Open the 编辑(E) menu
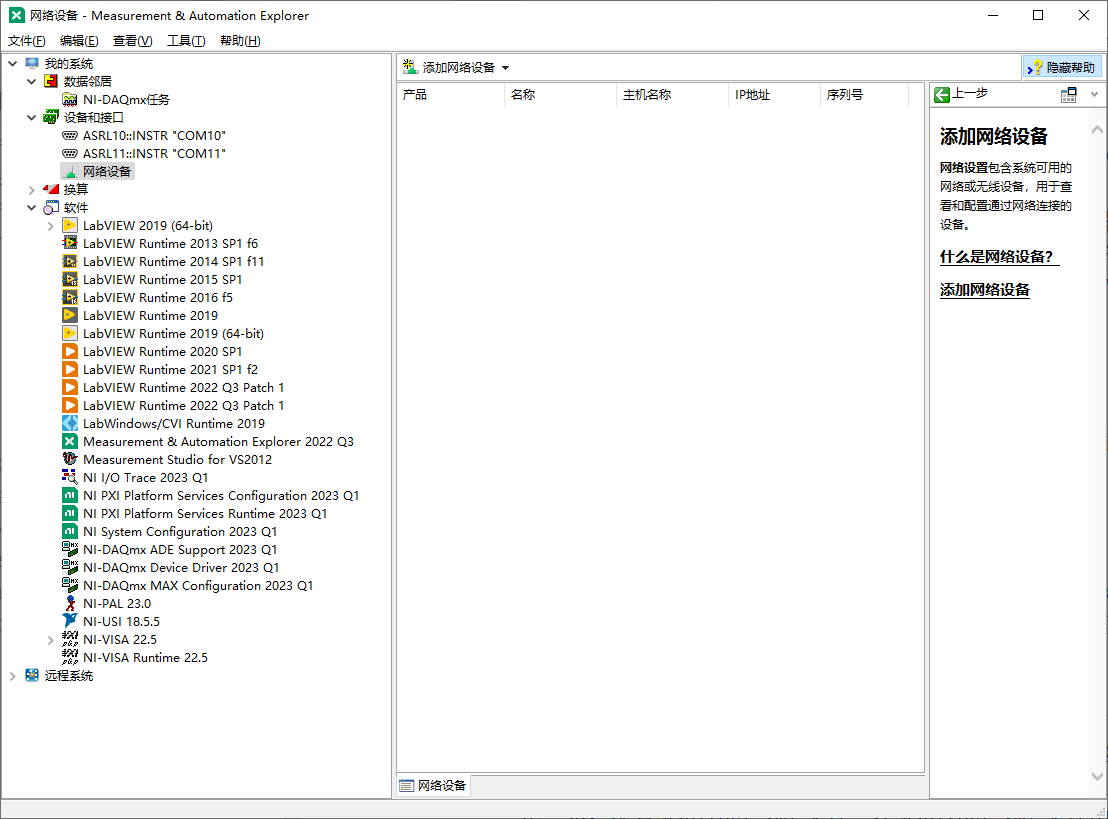1108x819 pixels. coord(79,41)
